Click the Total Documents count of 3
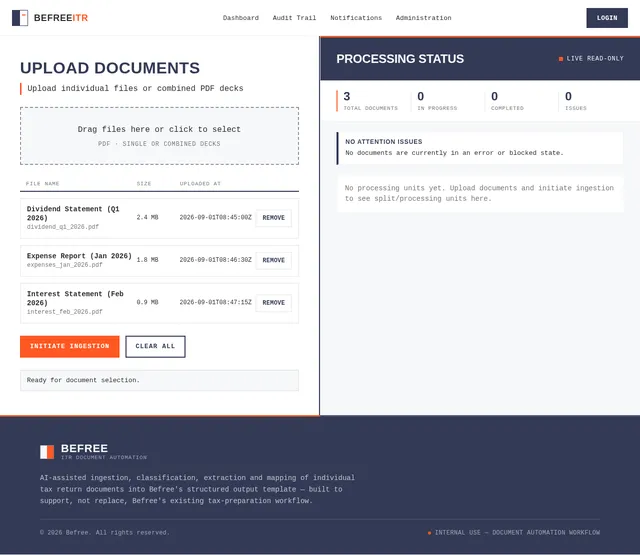This screenshot has height=555, width=640. click(347, 97)
